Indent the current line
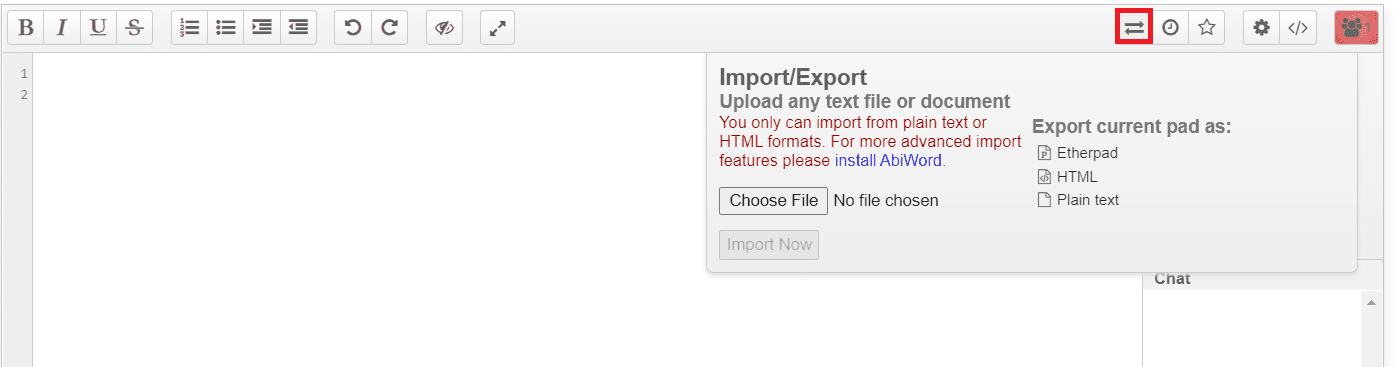The width and height of the screenshot is (1398, 367). tap(262, 28)
